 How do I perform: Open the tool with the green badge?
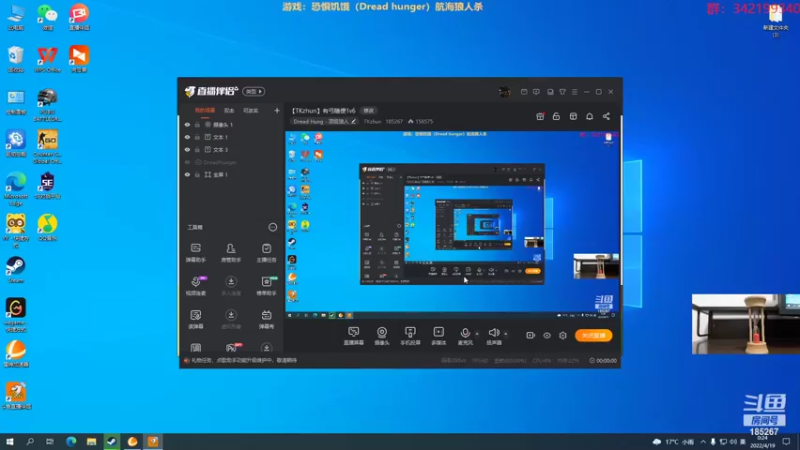point(266,286)
